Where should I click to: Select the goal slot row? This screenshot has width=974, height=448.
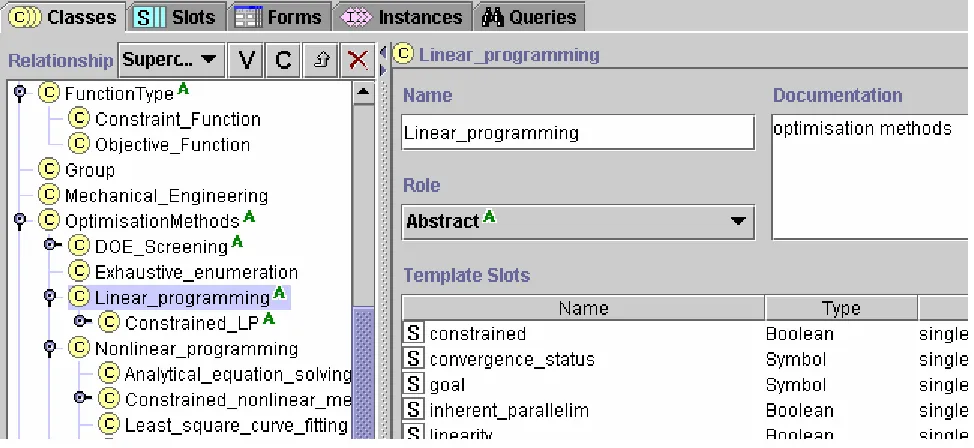coord(686,385)
